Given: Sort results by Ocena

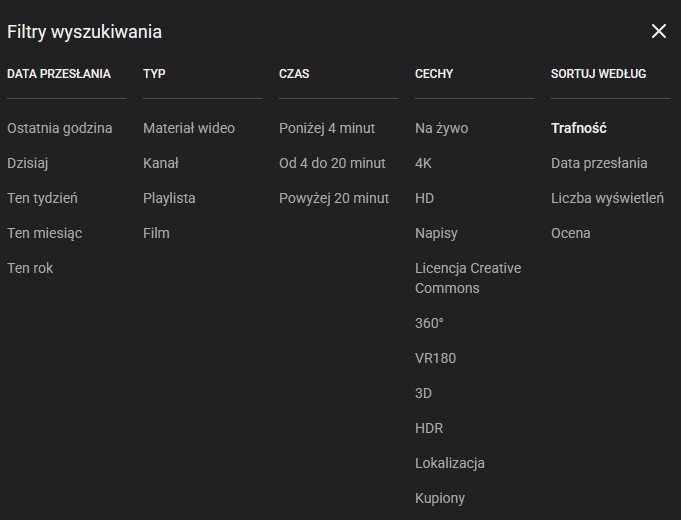Looking at the screenshot, I should pyautogui.click(x=571, y=233).
